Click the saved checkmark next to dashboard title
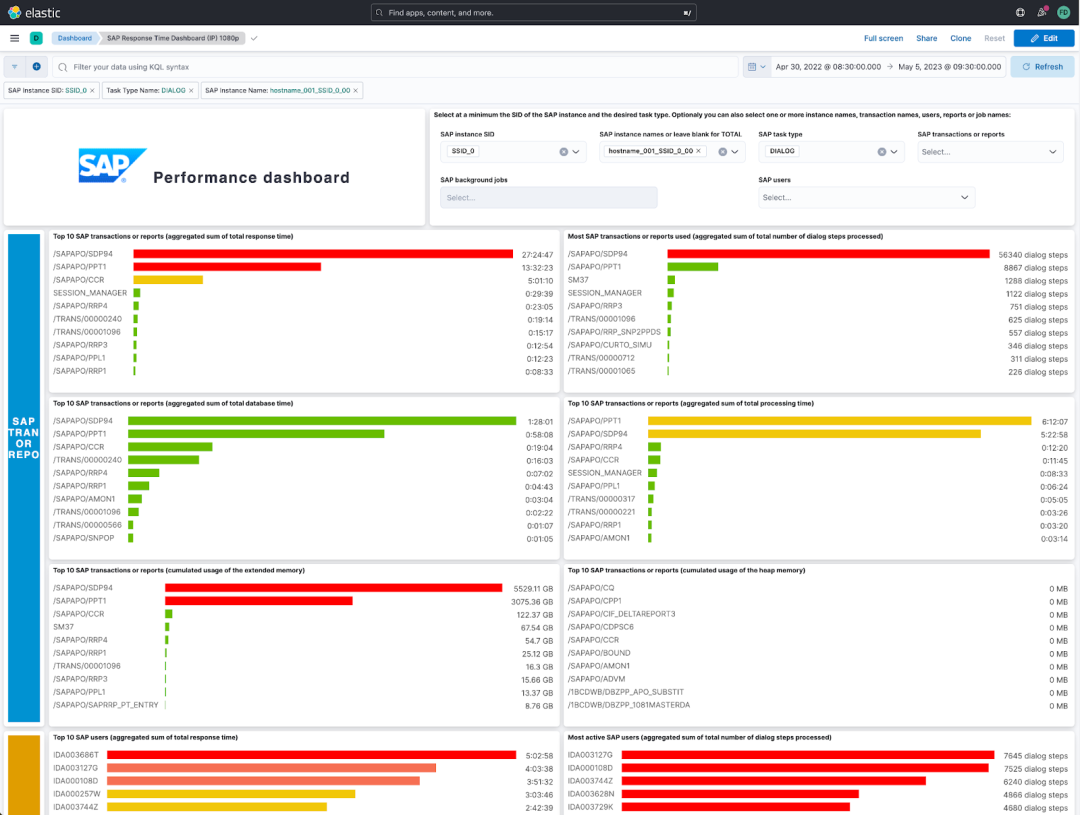1080x815 pixels. click(x=254, y=39)
